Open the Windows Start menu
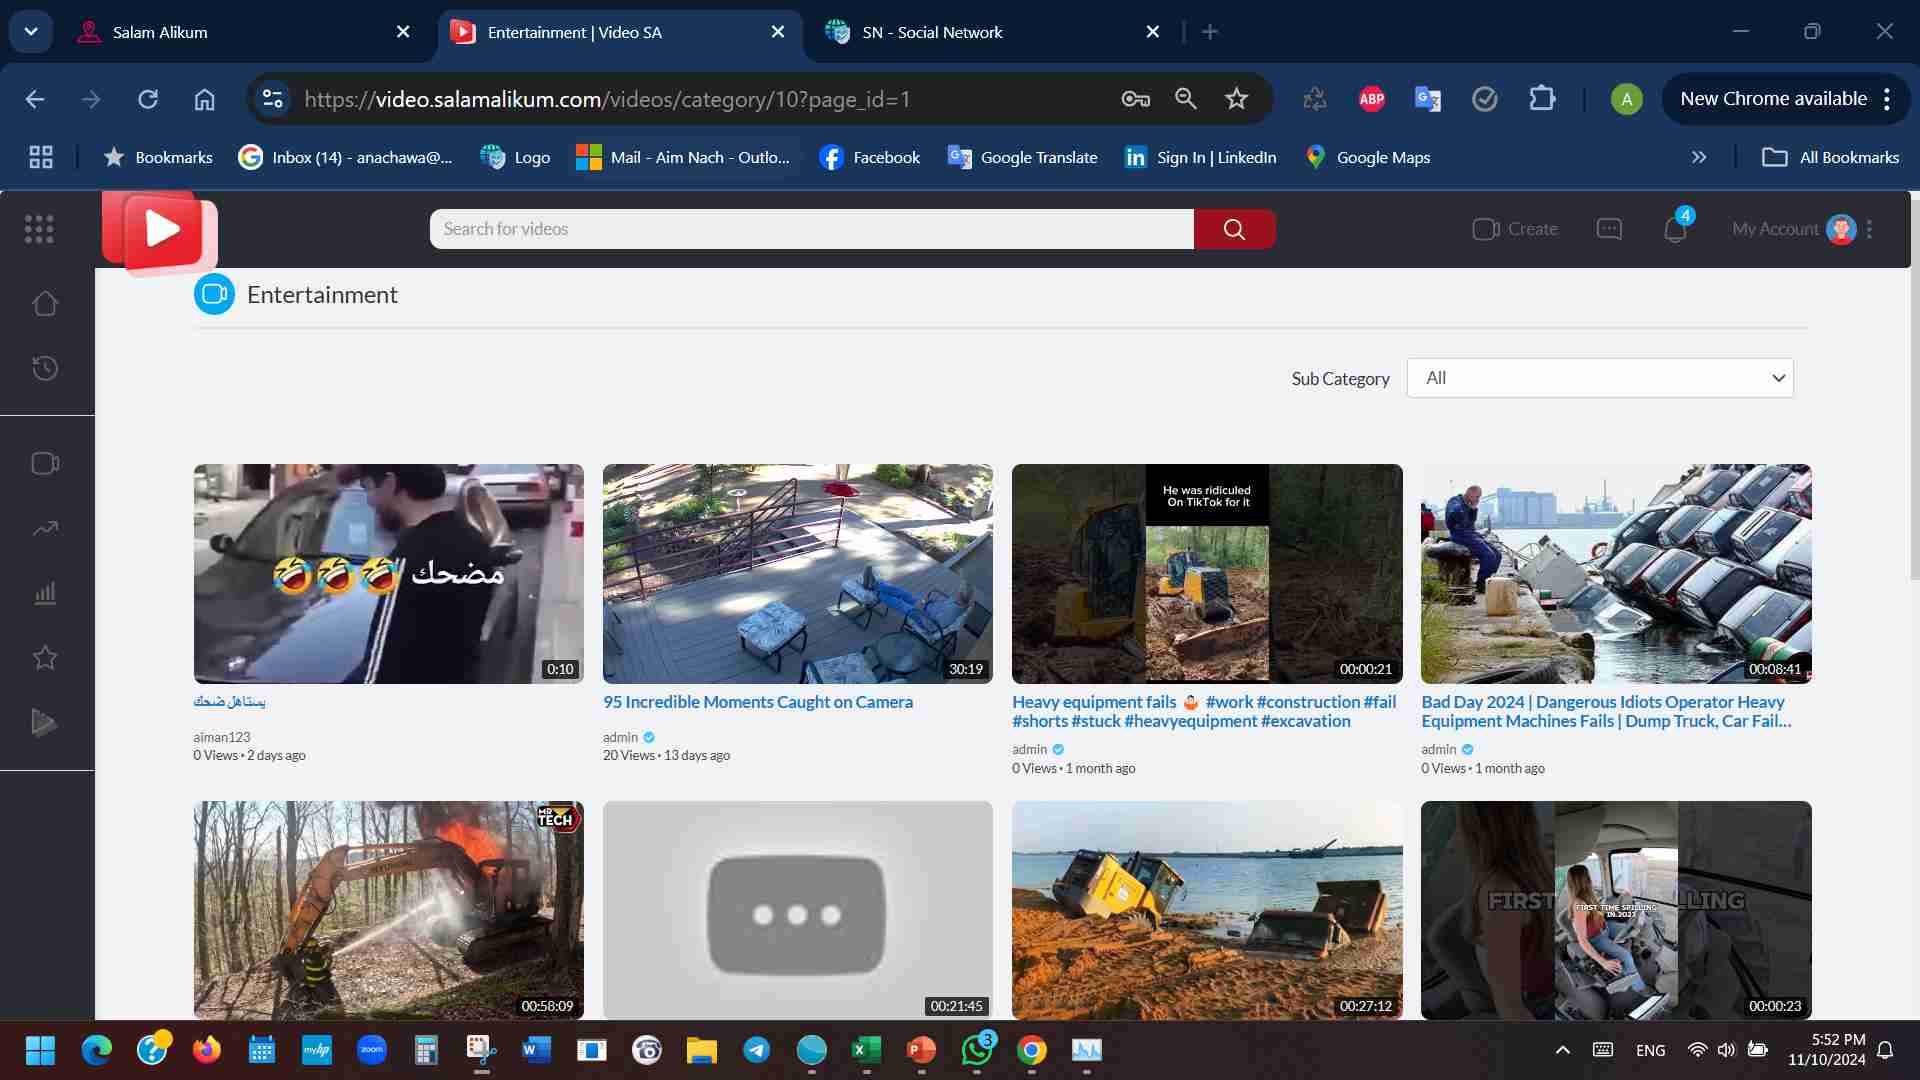The image size is (1920, 1080). tap(40, 1050)
